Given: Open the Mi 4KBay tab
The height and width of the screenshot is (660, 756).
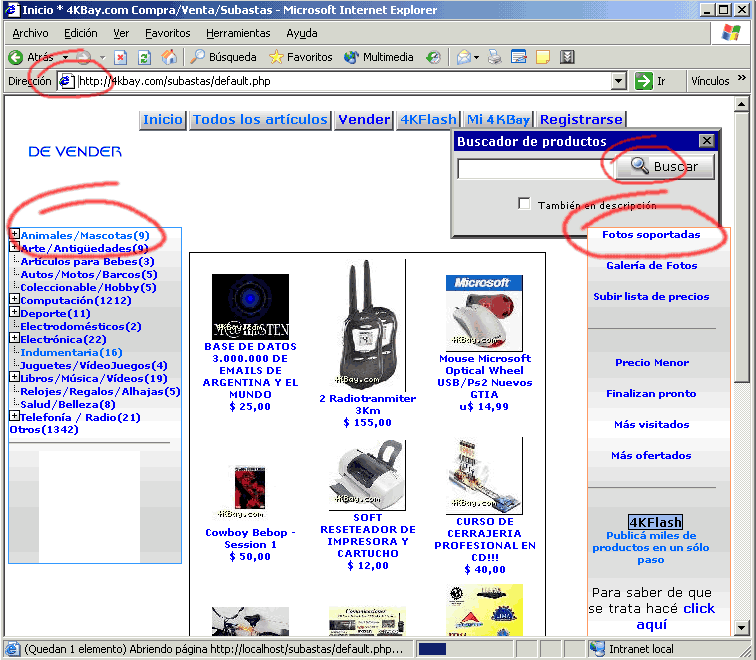Looking at the screenshot, I should coord(498,120).
